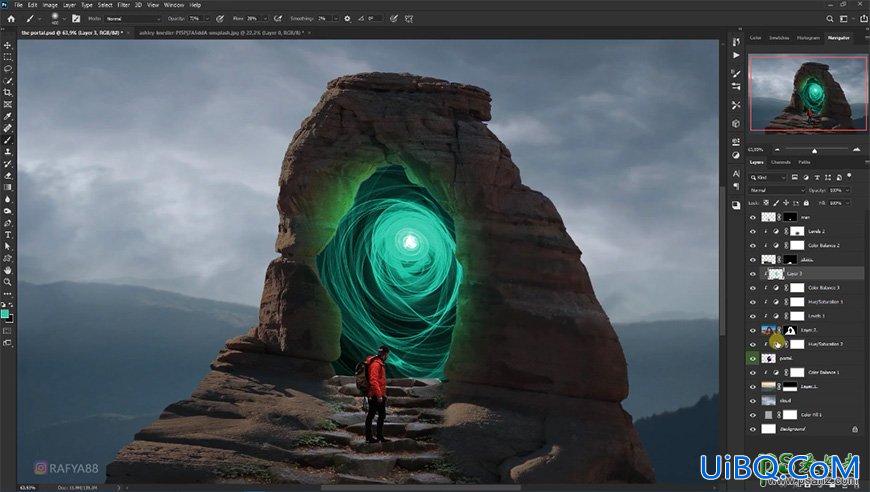Click the Navigator zoom slider handle
The height and width of the screenshot is (492, 870).
click(814, 150)
